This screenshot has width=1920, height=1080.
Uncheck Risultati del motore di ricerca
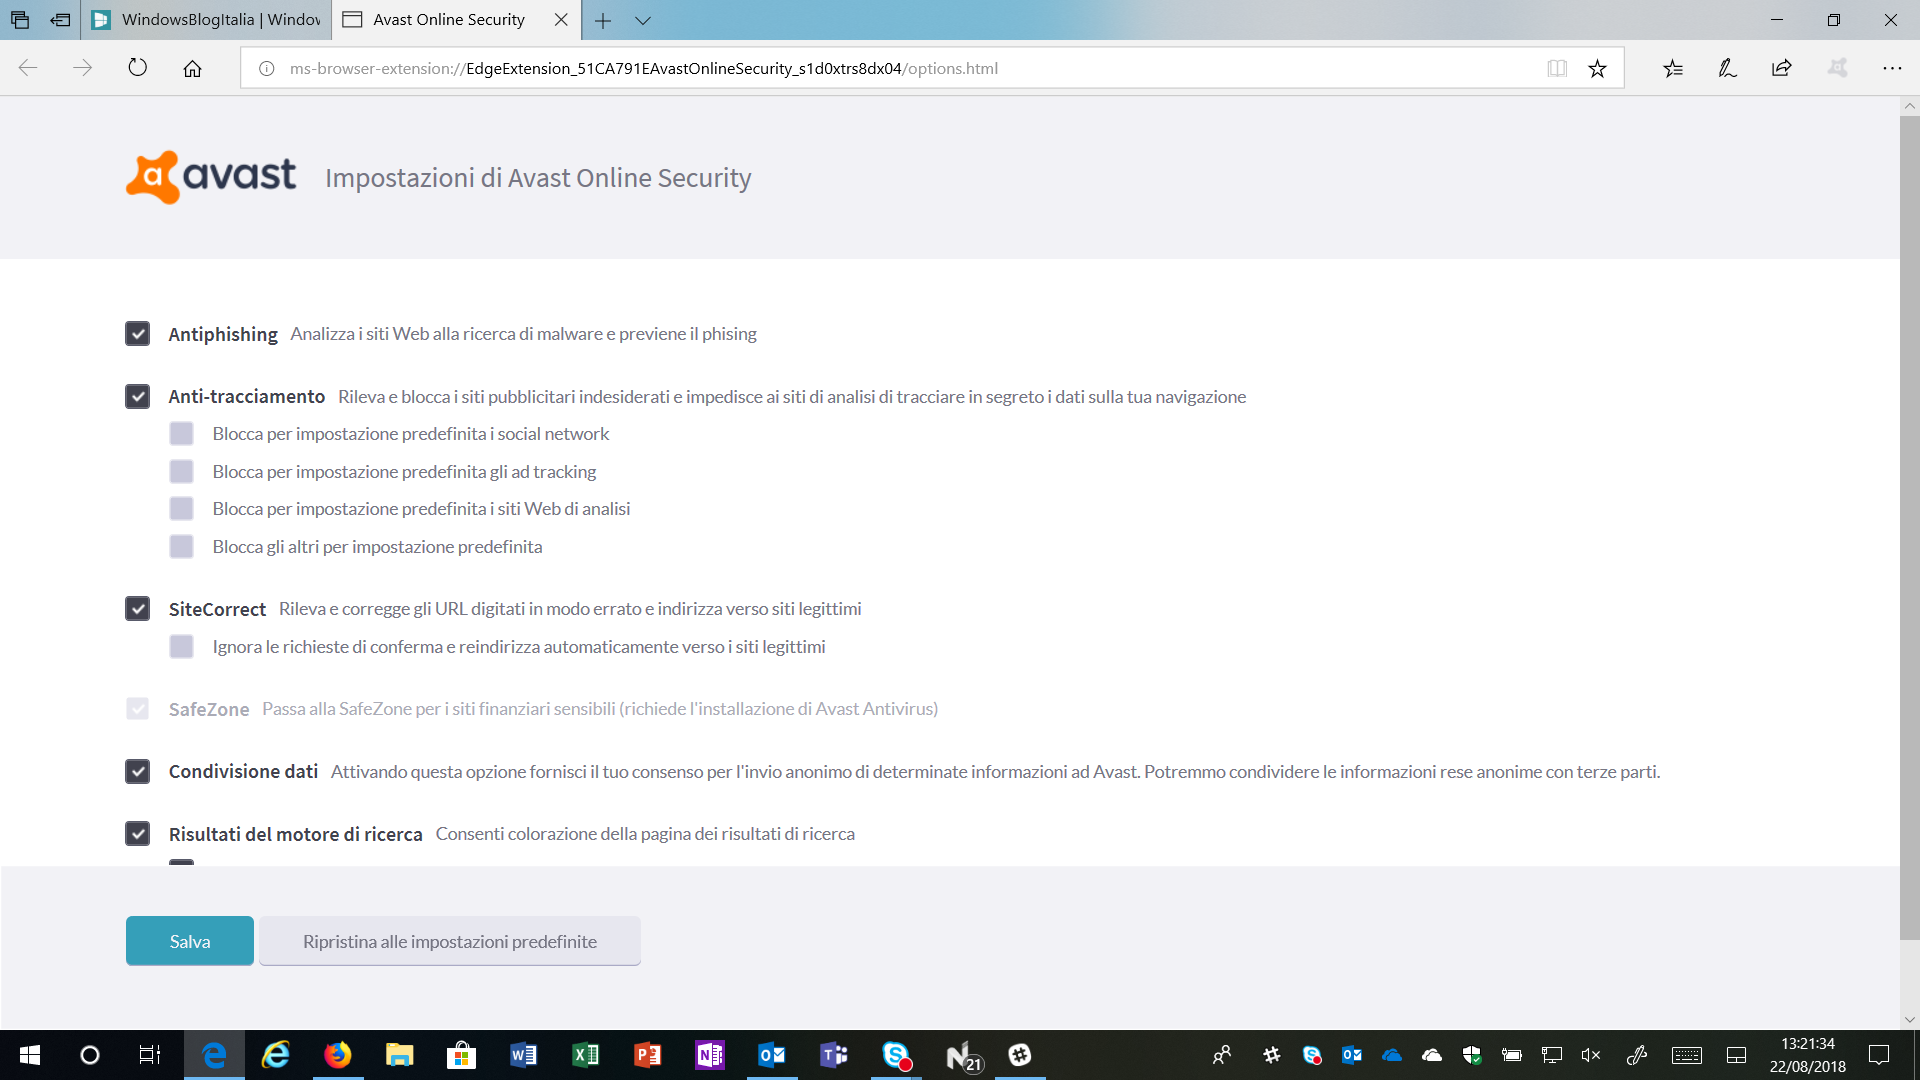(138, 833)
